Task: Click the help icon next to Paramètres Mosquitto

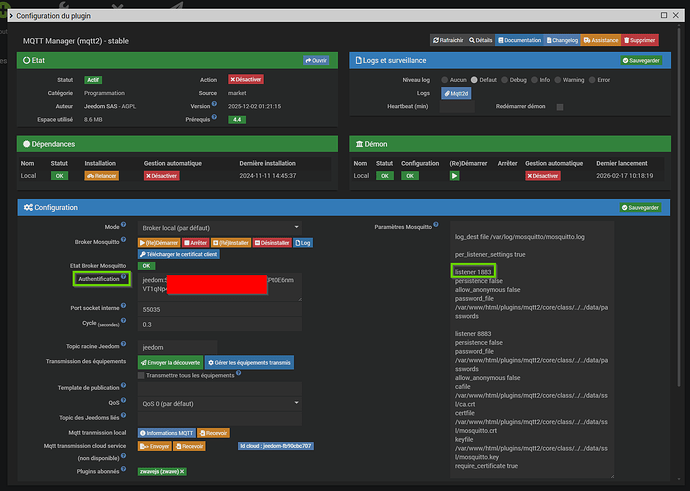Action: point(436,227)
